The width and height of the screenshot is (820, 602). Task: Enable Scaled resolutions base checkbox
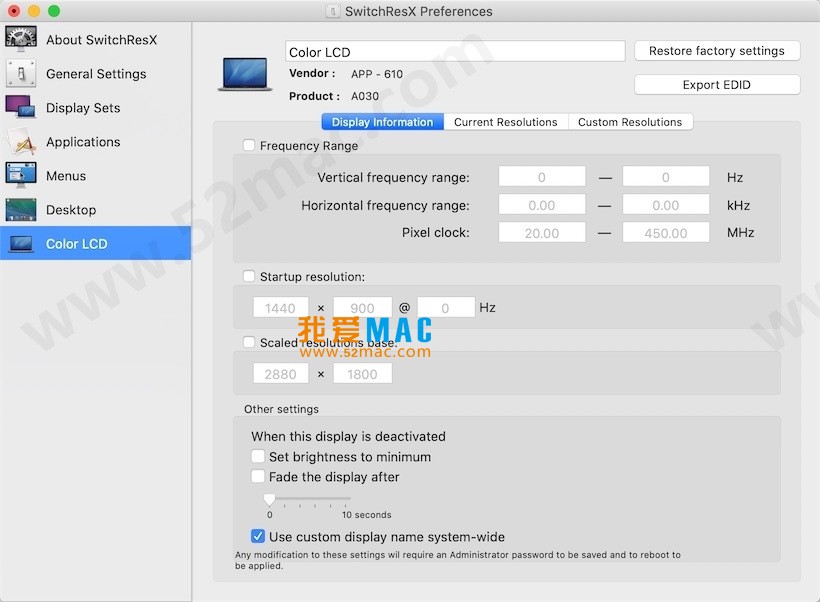[x=249, y=342]
